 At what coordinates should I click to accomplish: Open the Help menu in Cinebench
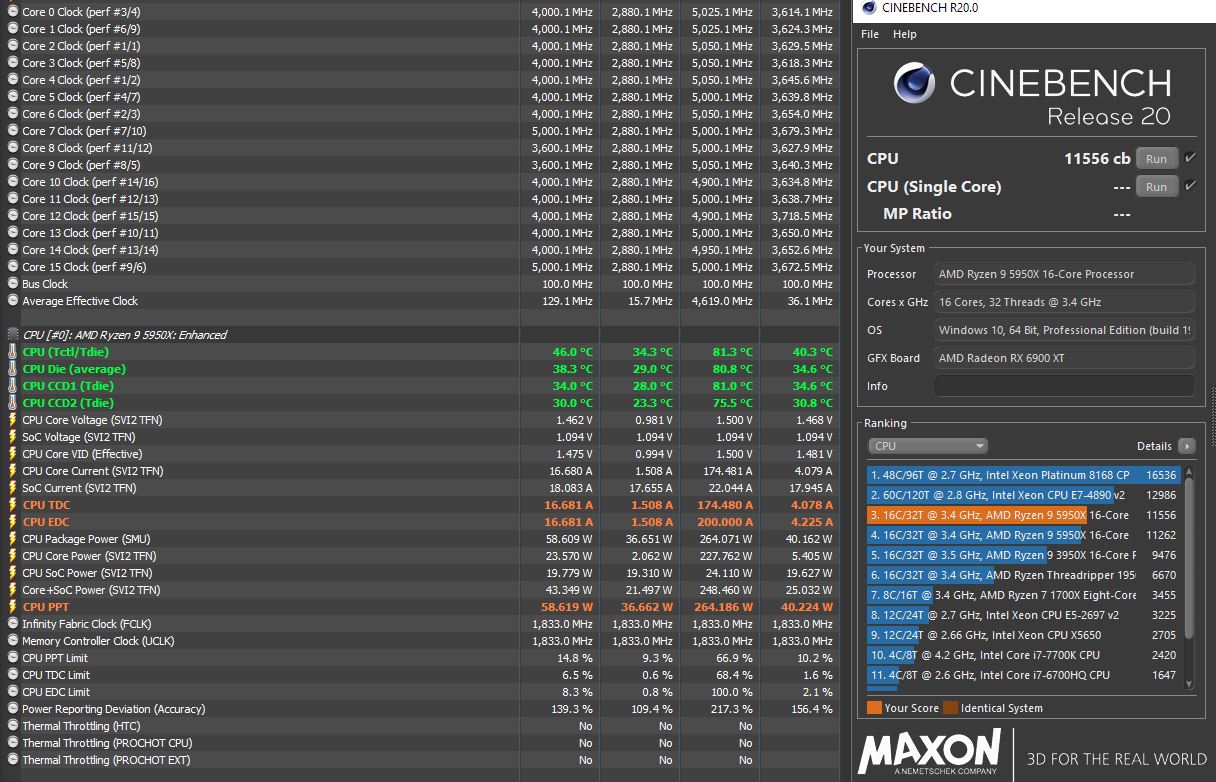(904, 34)
